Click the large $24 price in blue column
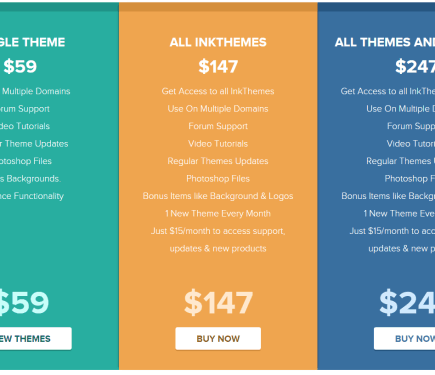Screen dimensions: 435x375 (x=407, y=303)
